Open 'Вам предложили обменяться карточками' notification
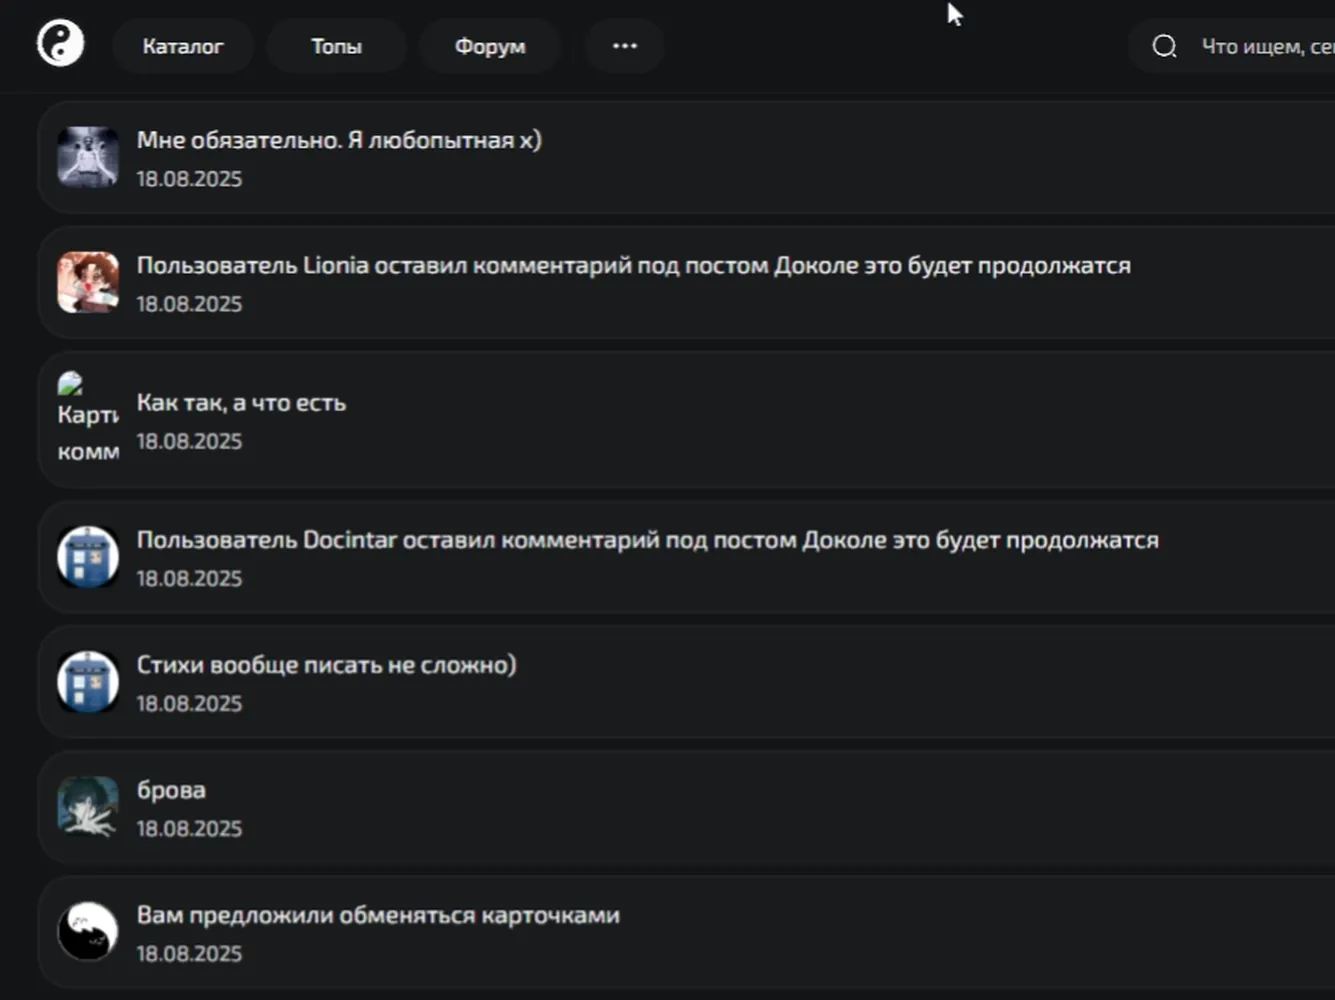1335x1000 pixels. [378, 915]
